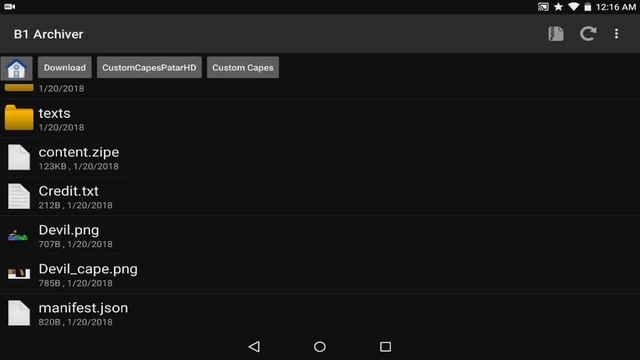640x360 pixels.
Task: Go to home directory via house icon
Action: 16,68
